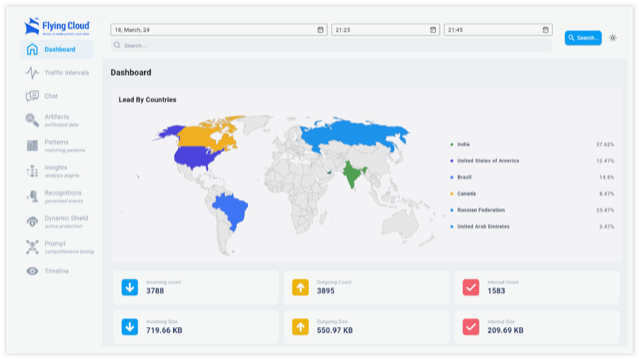Screen dimensions: 640x360
Task: Click the Internal Count checkmark icon
Action: point(471,287)
